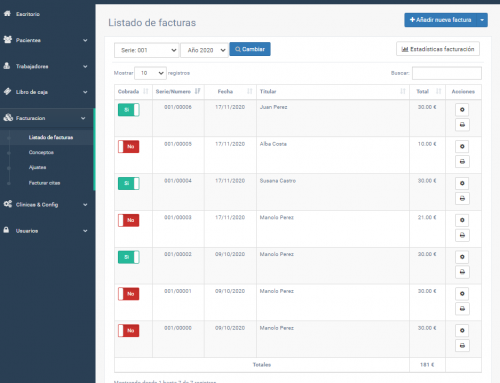Print invoice 001/00005 for Alba Costa

[x=462, y=162]
